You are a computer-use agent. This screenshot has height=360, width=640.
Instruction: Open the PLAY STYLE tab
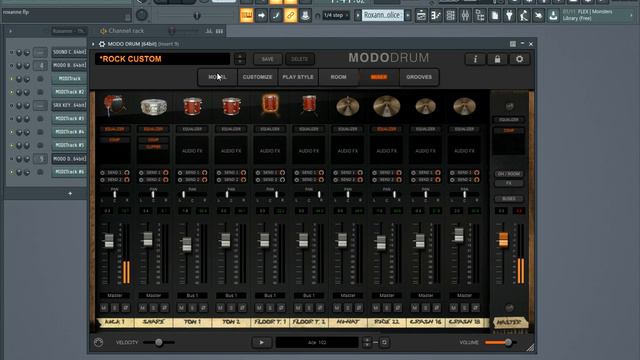point(298,77)
